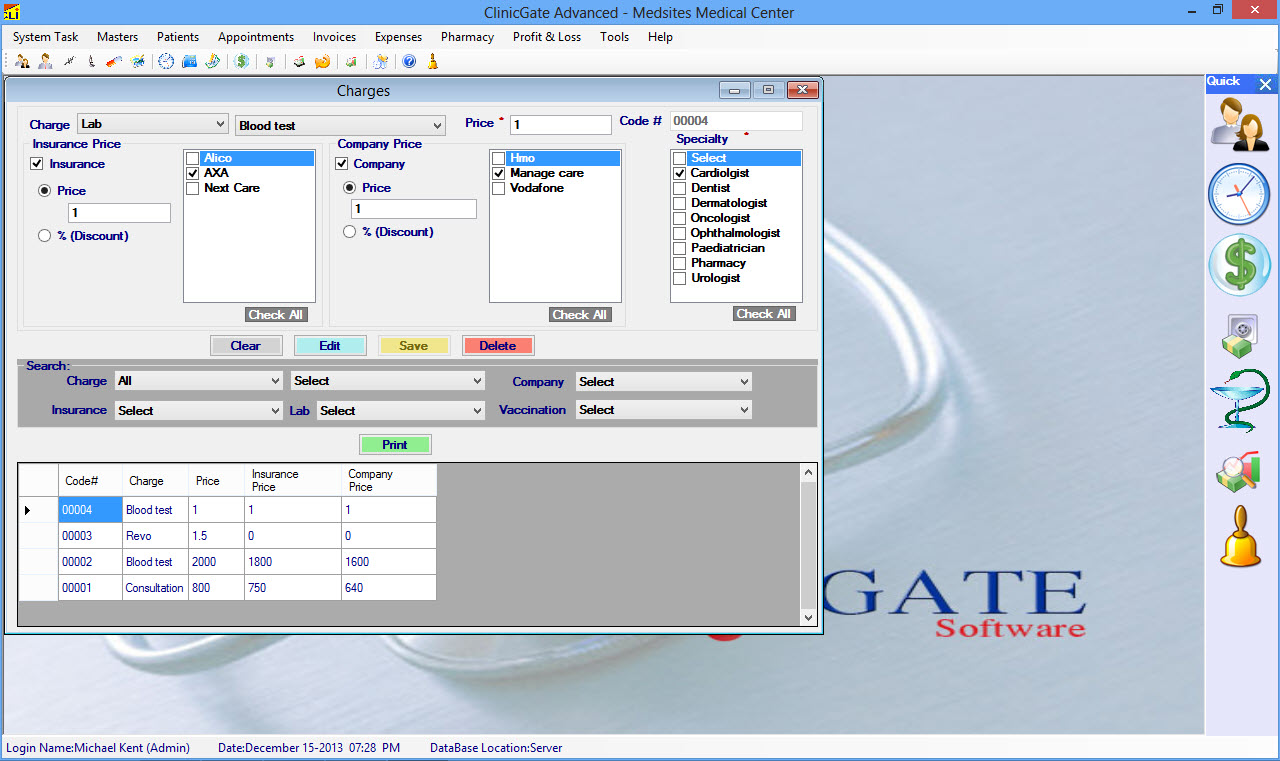
Task: Open the Pharmacy menu
Action: [x=467, y=37]
